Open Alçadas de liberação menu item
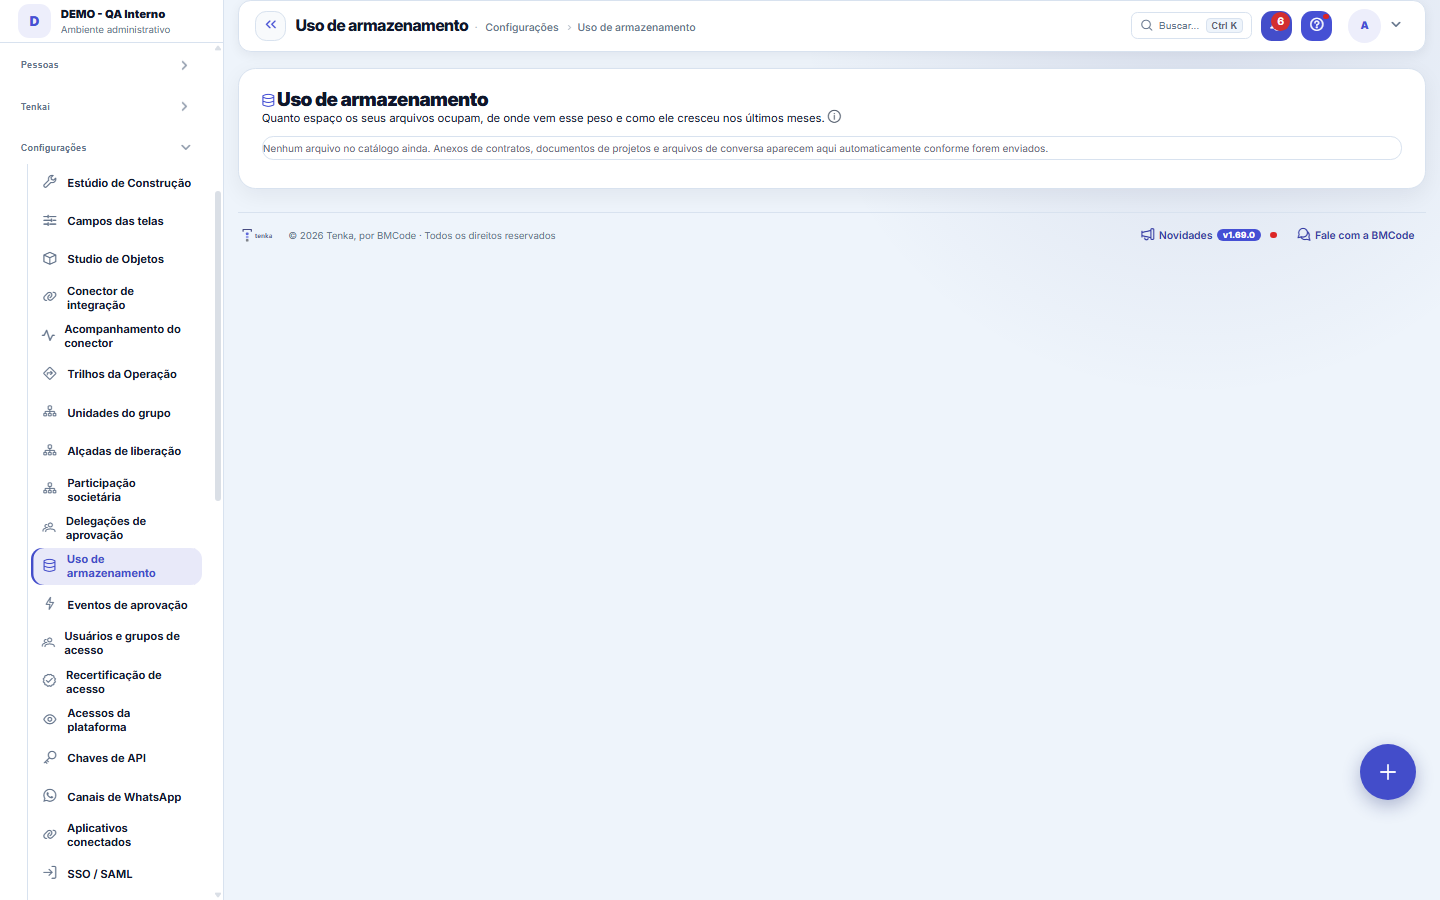Image resolution: width=1440 pixels, height=900 pixels. [117, 450]
